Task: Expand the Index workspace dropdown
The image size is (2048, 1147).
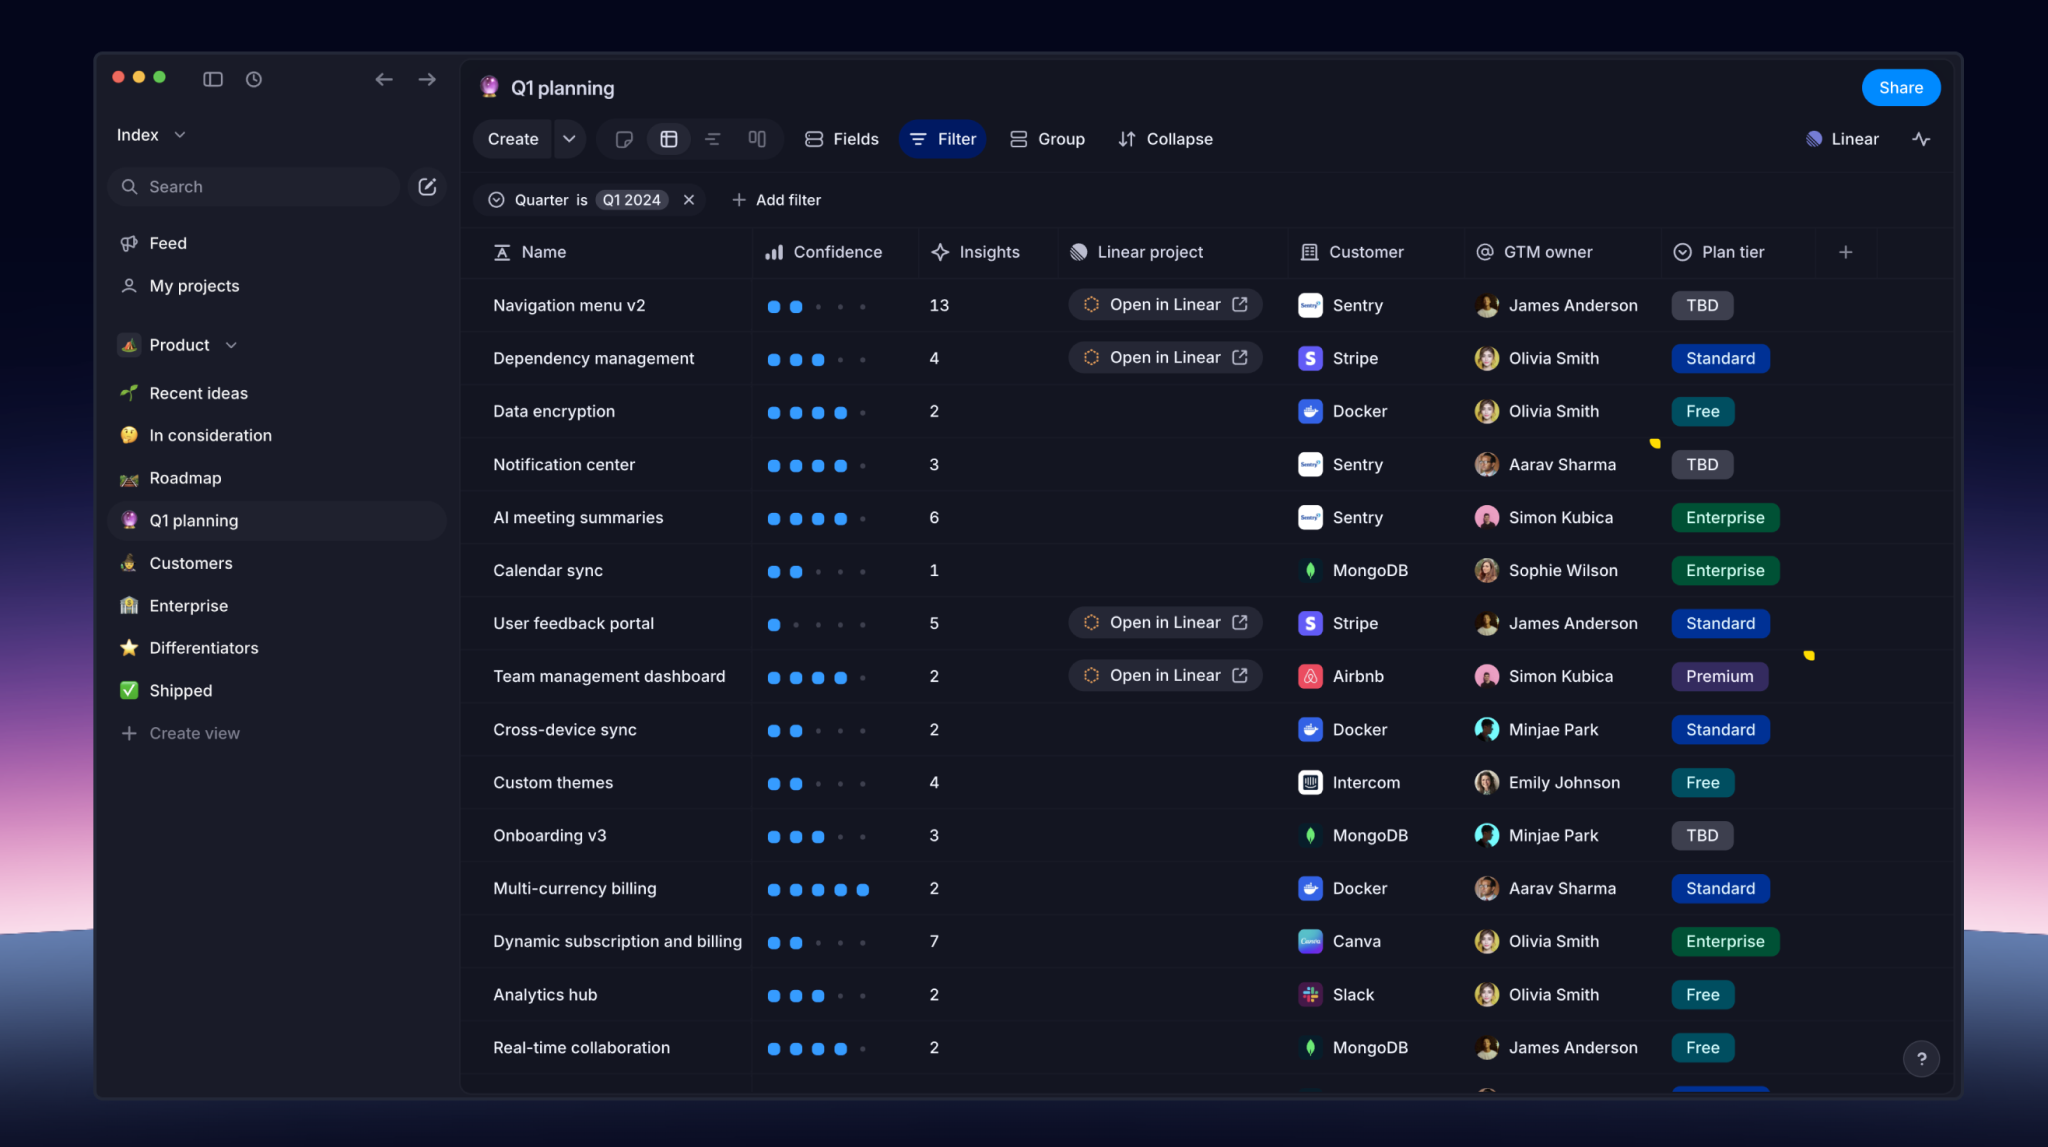Action: click(180, 135)
